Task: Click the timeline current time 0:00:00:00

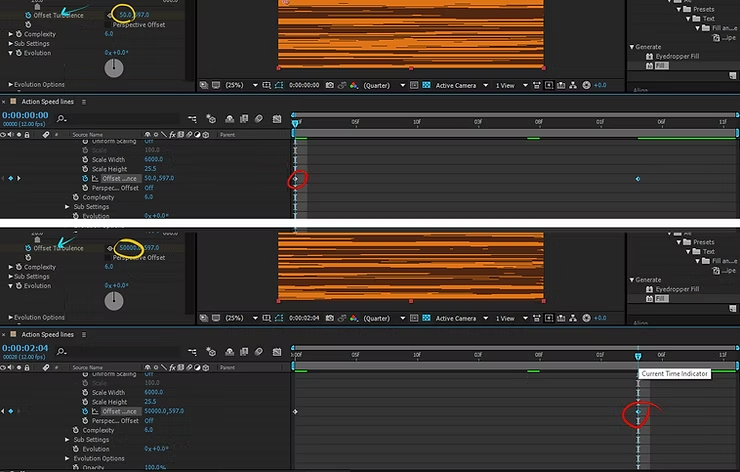Action: [25, 115]
